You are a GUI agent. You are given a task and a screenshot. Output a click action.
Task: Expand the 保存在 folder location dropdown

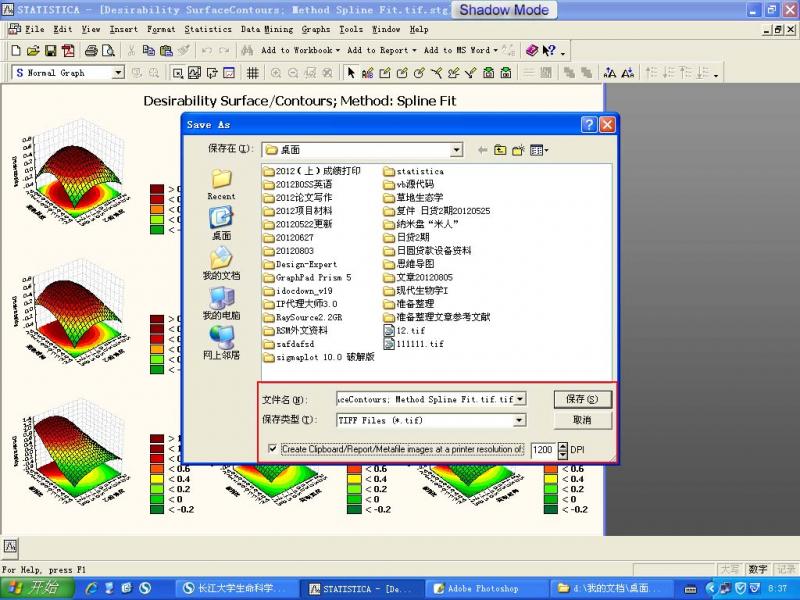coord(457,150)
